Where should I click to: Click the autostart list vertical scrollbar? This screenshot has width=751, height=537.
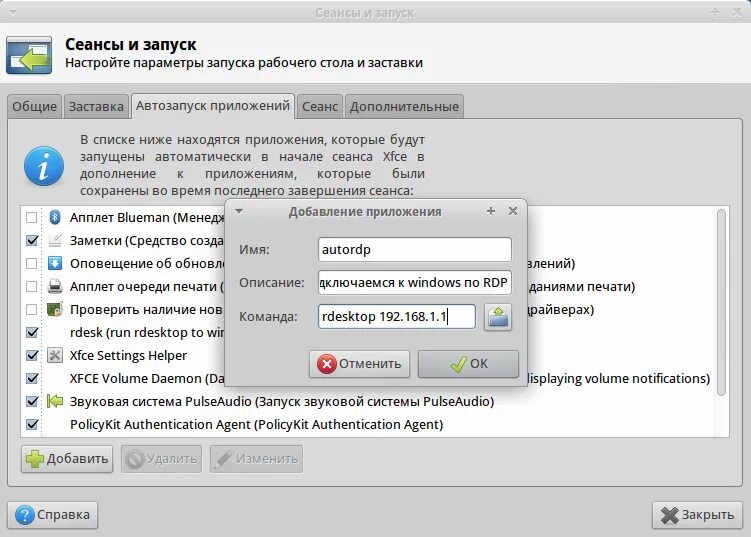coord(721,302)
